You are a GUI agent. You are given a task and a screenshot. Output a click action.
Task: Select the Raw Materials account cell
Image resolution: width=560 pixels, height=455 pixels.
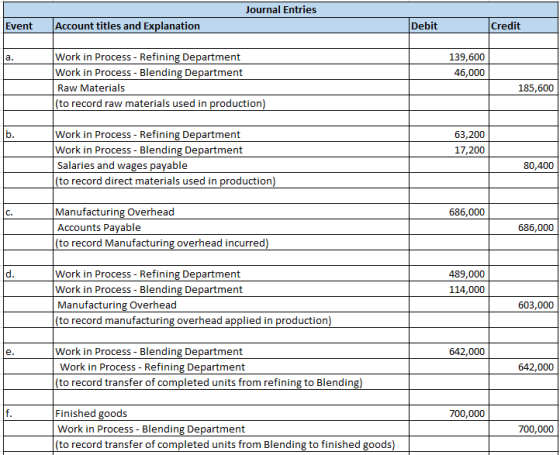tap(231, 88)
